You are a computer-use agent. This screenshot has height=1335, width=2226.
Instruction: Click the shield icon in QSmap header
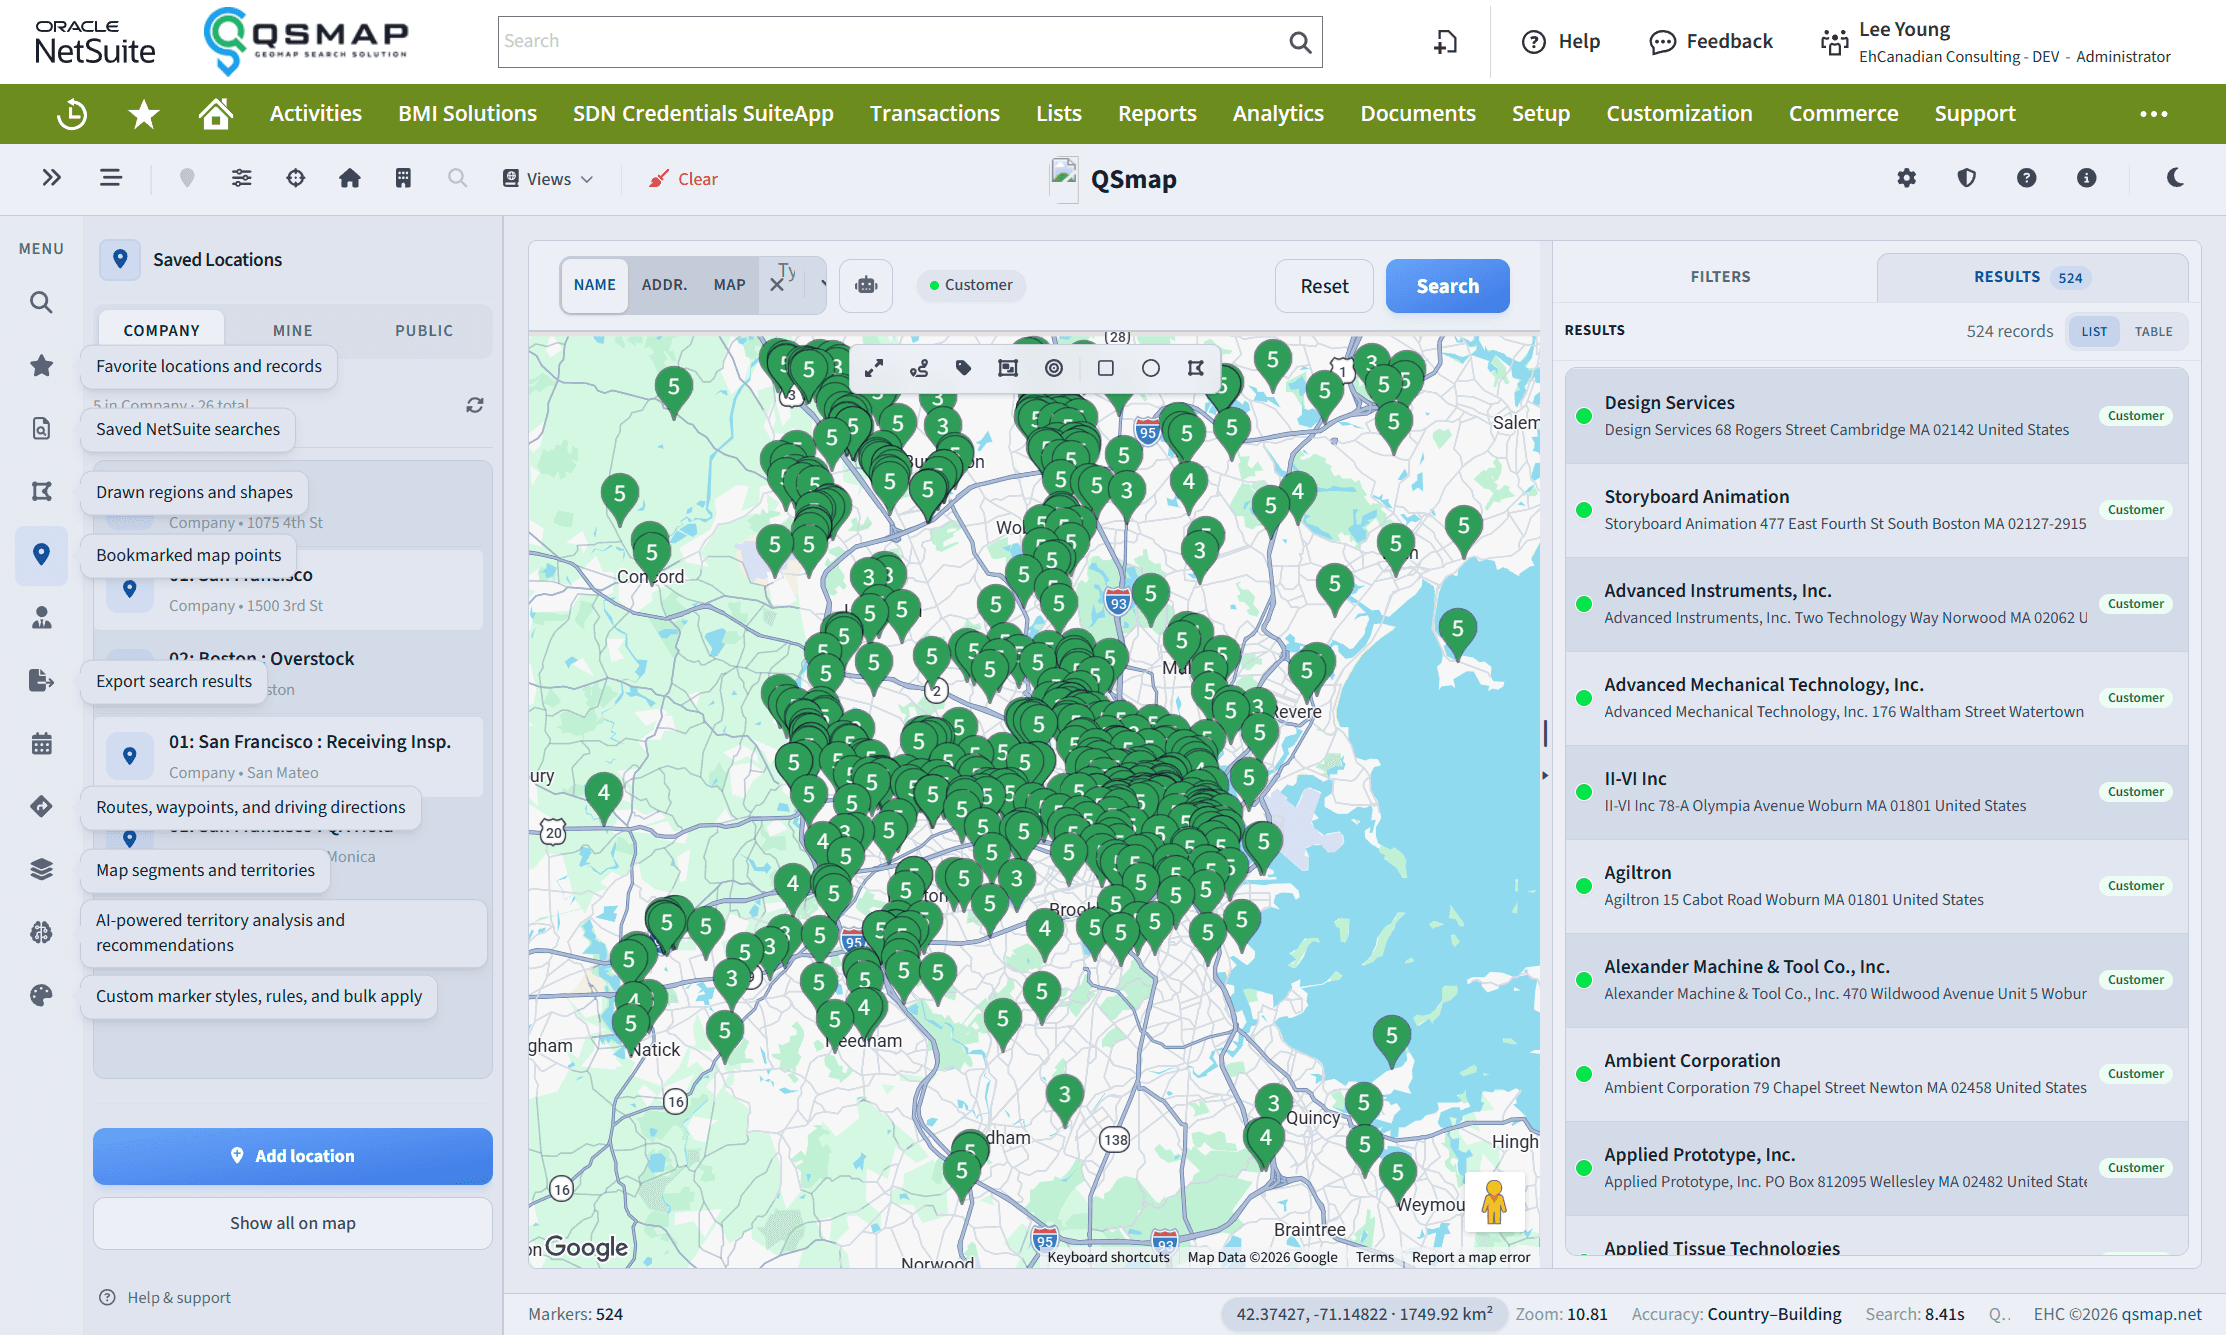click(x=1966, y=178)
